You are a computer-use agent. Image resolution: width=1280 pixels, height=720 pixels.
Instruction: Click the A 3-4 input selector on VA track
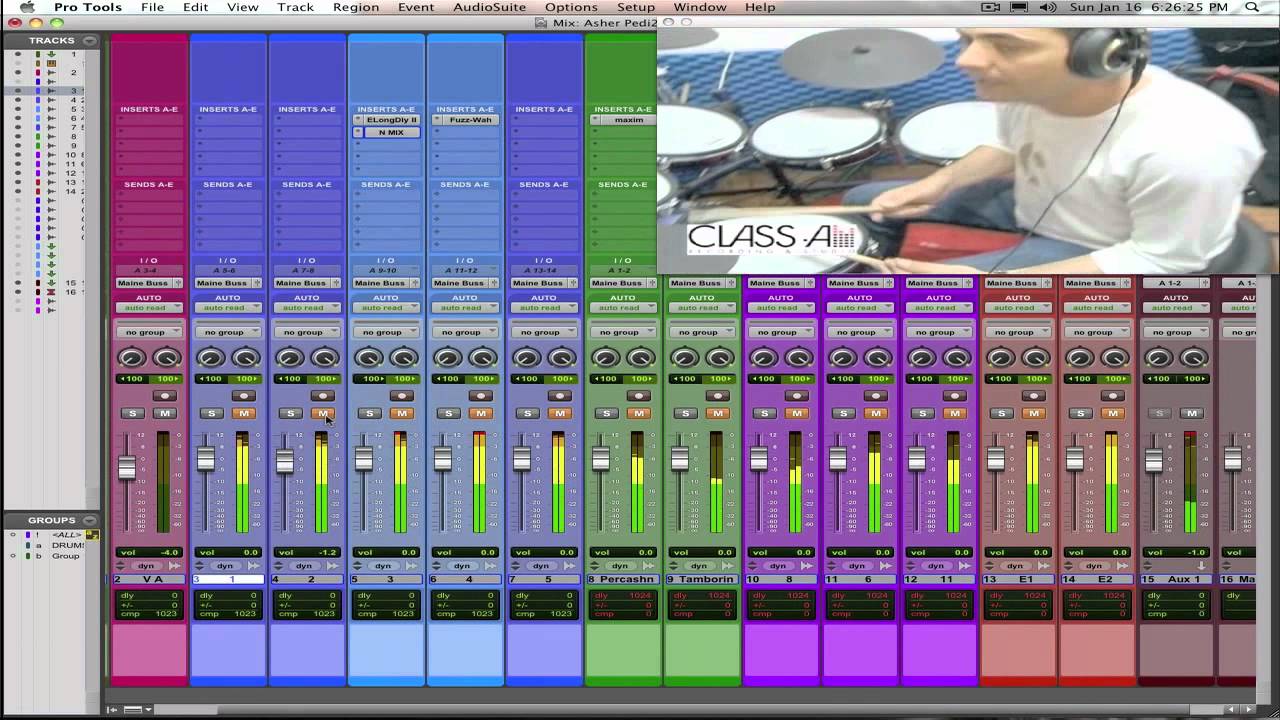pyautogui.click(x=149, y=270)
